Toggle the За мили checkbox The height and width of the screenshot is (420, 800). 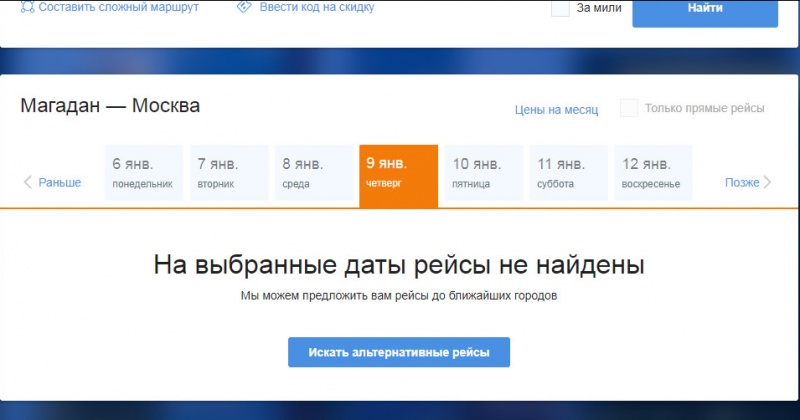pyautogui.click(x=560, y=8)
